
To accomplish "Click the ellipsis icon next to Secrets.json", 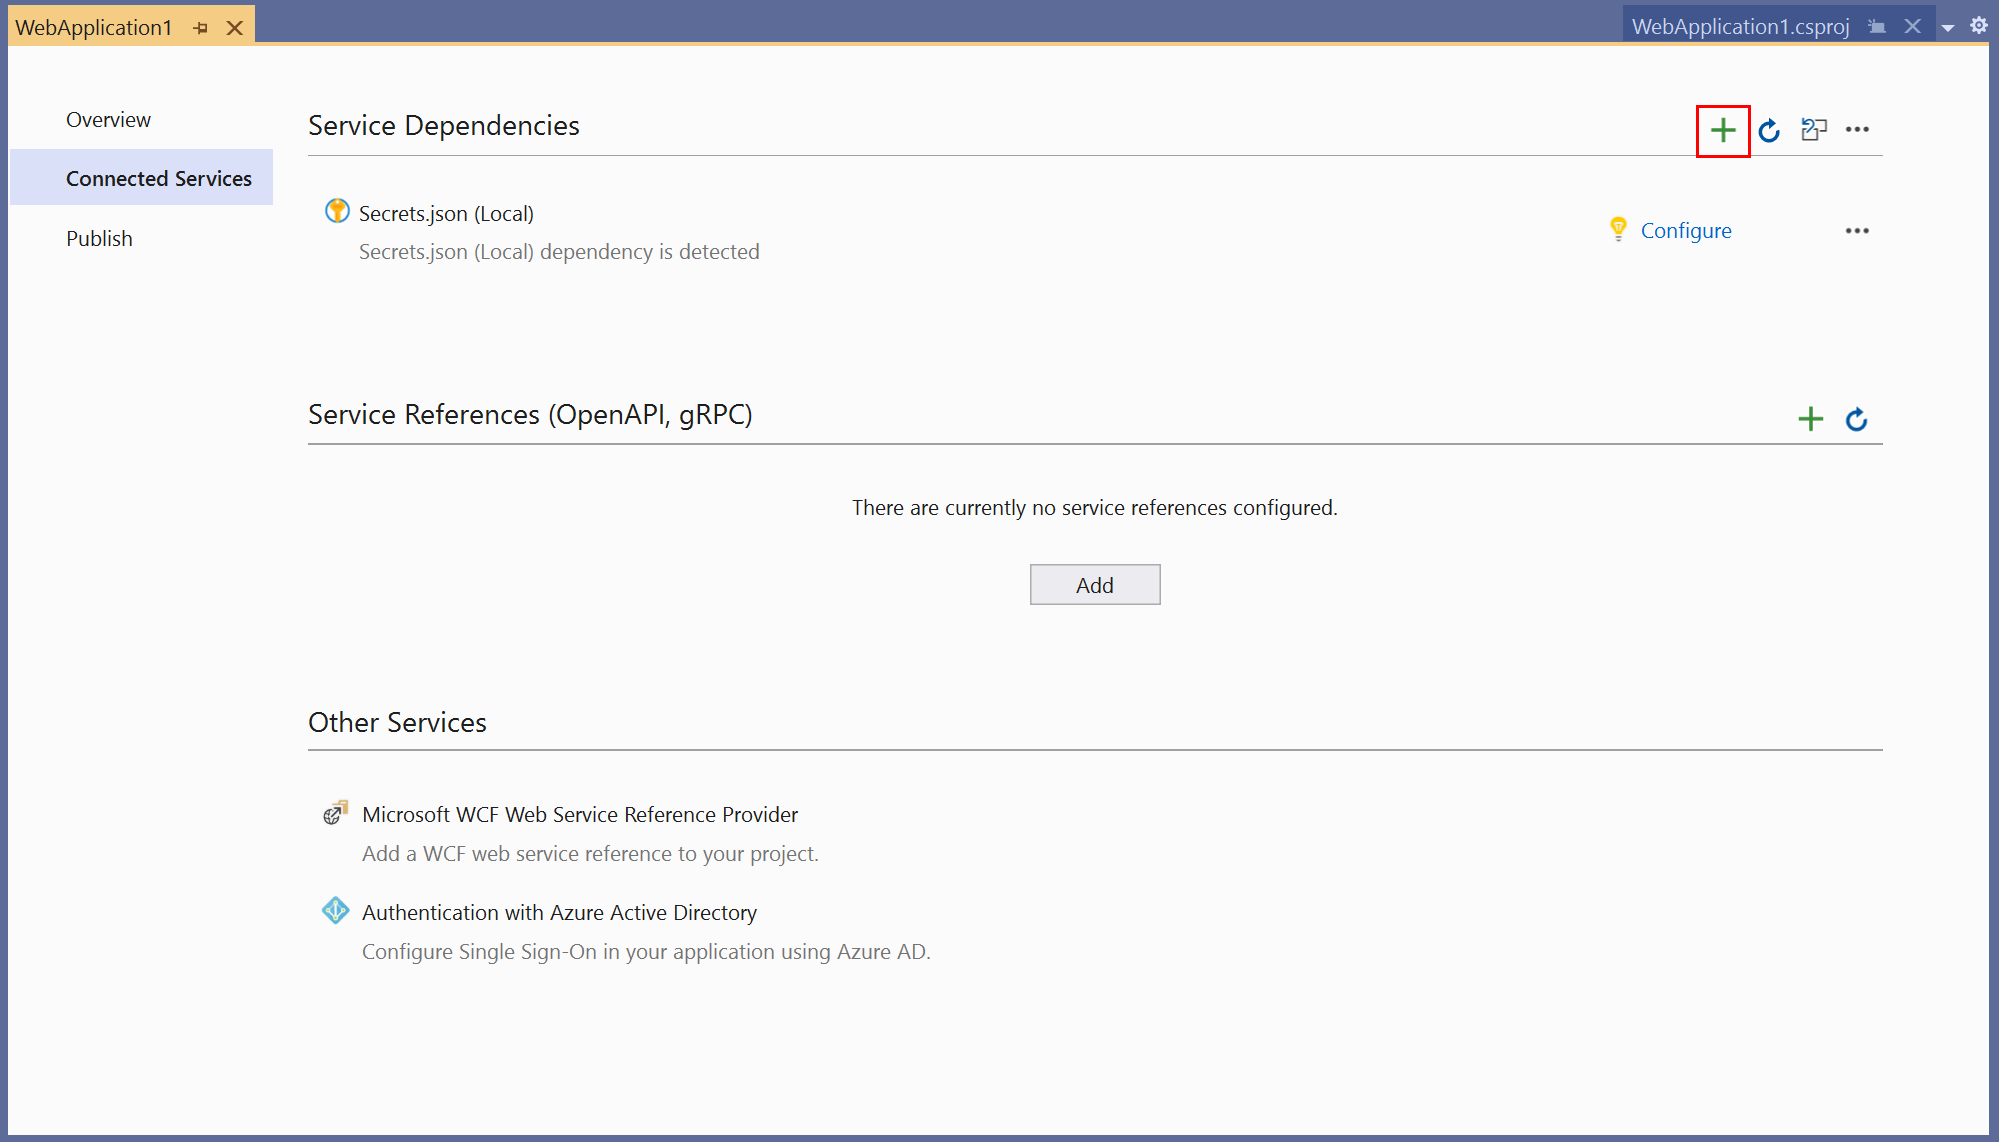I will tap(1856, 231).
